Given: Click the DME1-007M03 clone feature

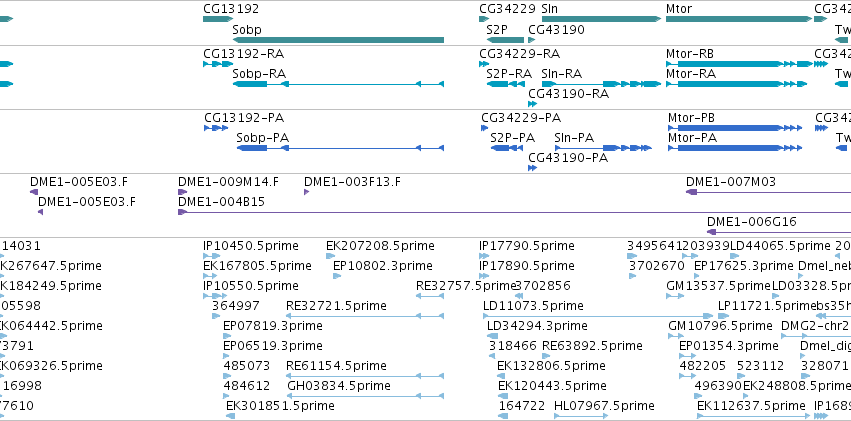Looking at the screenshot, I should 769,192.
